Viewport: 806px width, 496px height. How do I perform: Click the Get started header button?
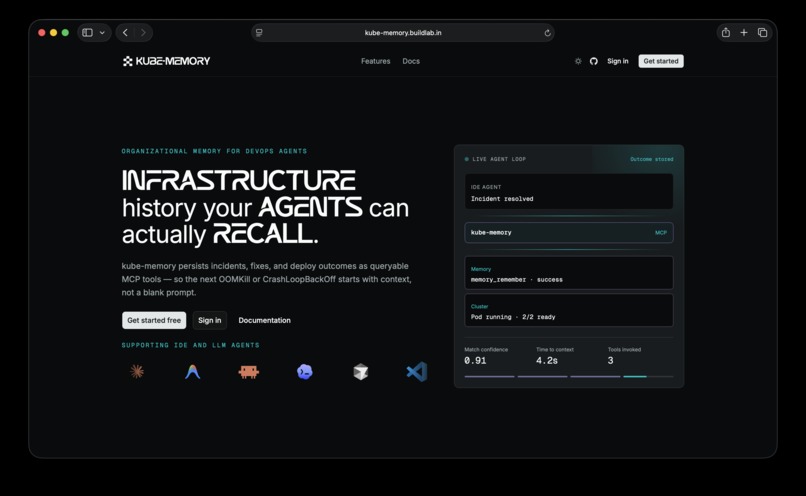[x=661, y=61]
